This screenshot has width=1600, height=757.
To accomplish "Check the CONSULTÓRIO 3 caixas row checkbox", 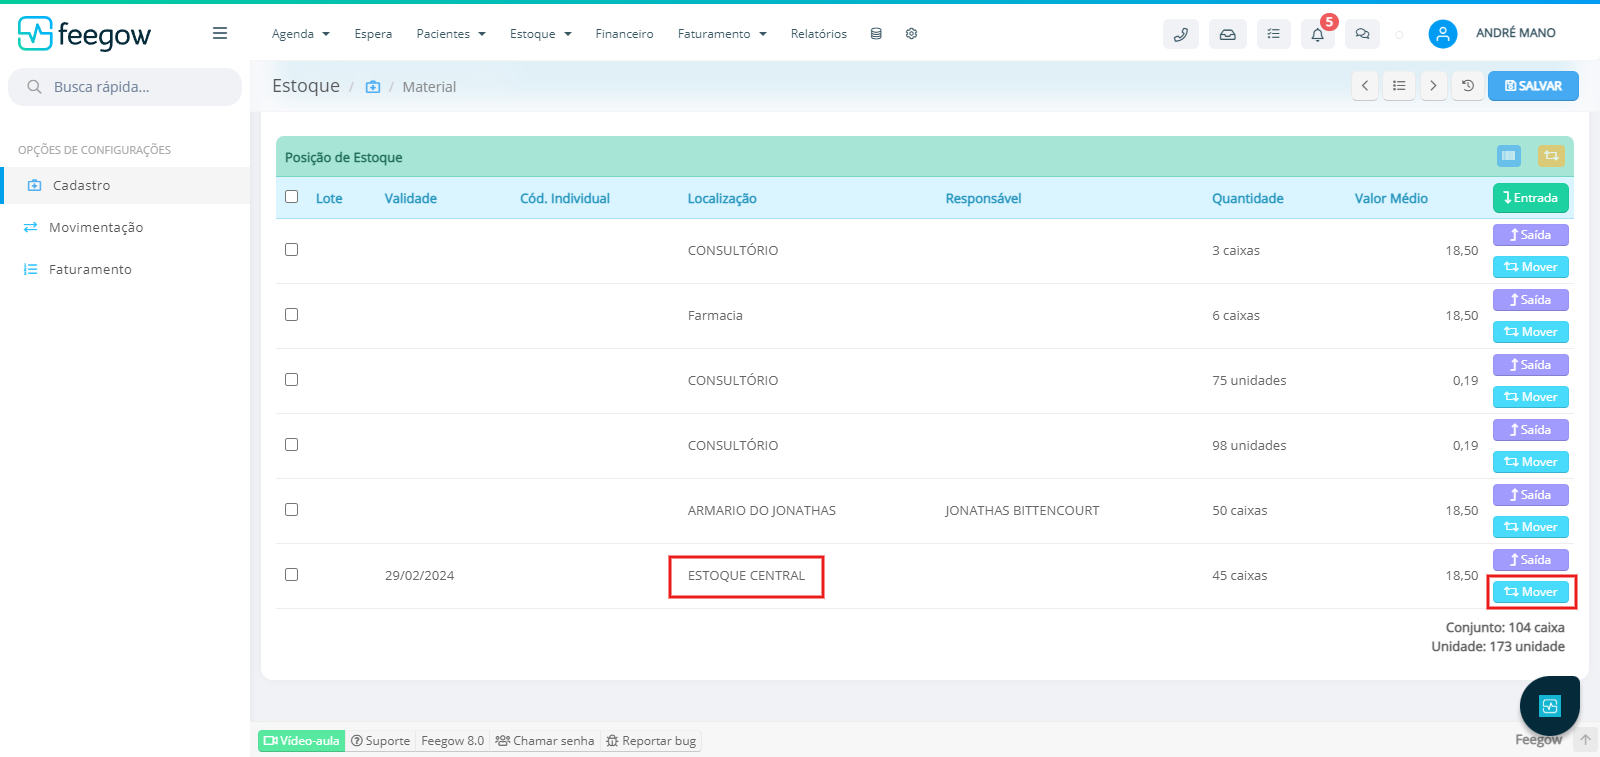I will [x=292, y=250].
